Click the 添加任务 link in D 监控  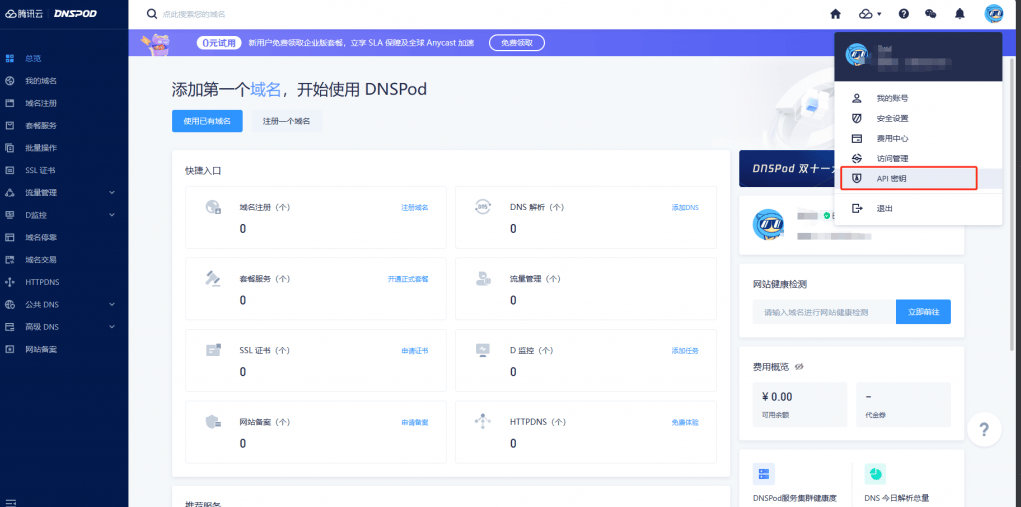point(685,351)
